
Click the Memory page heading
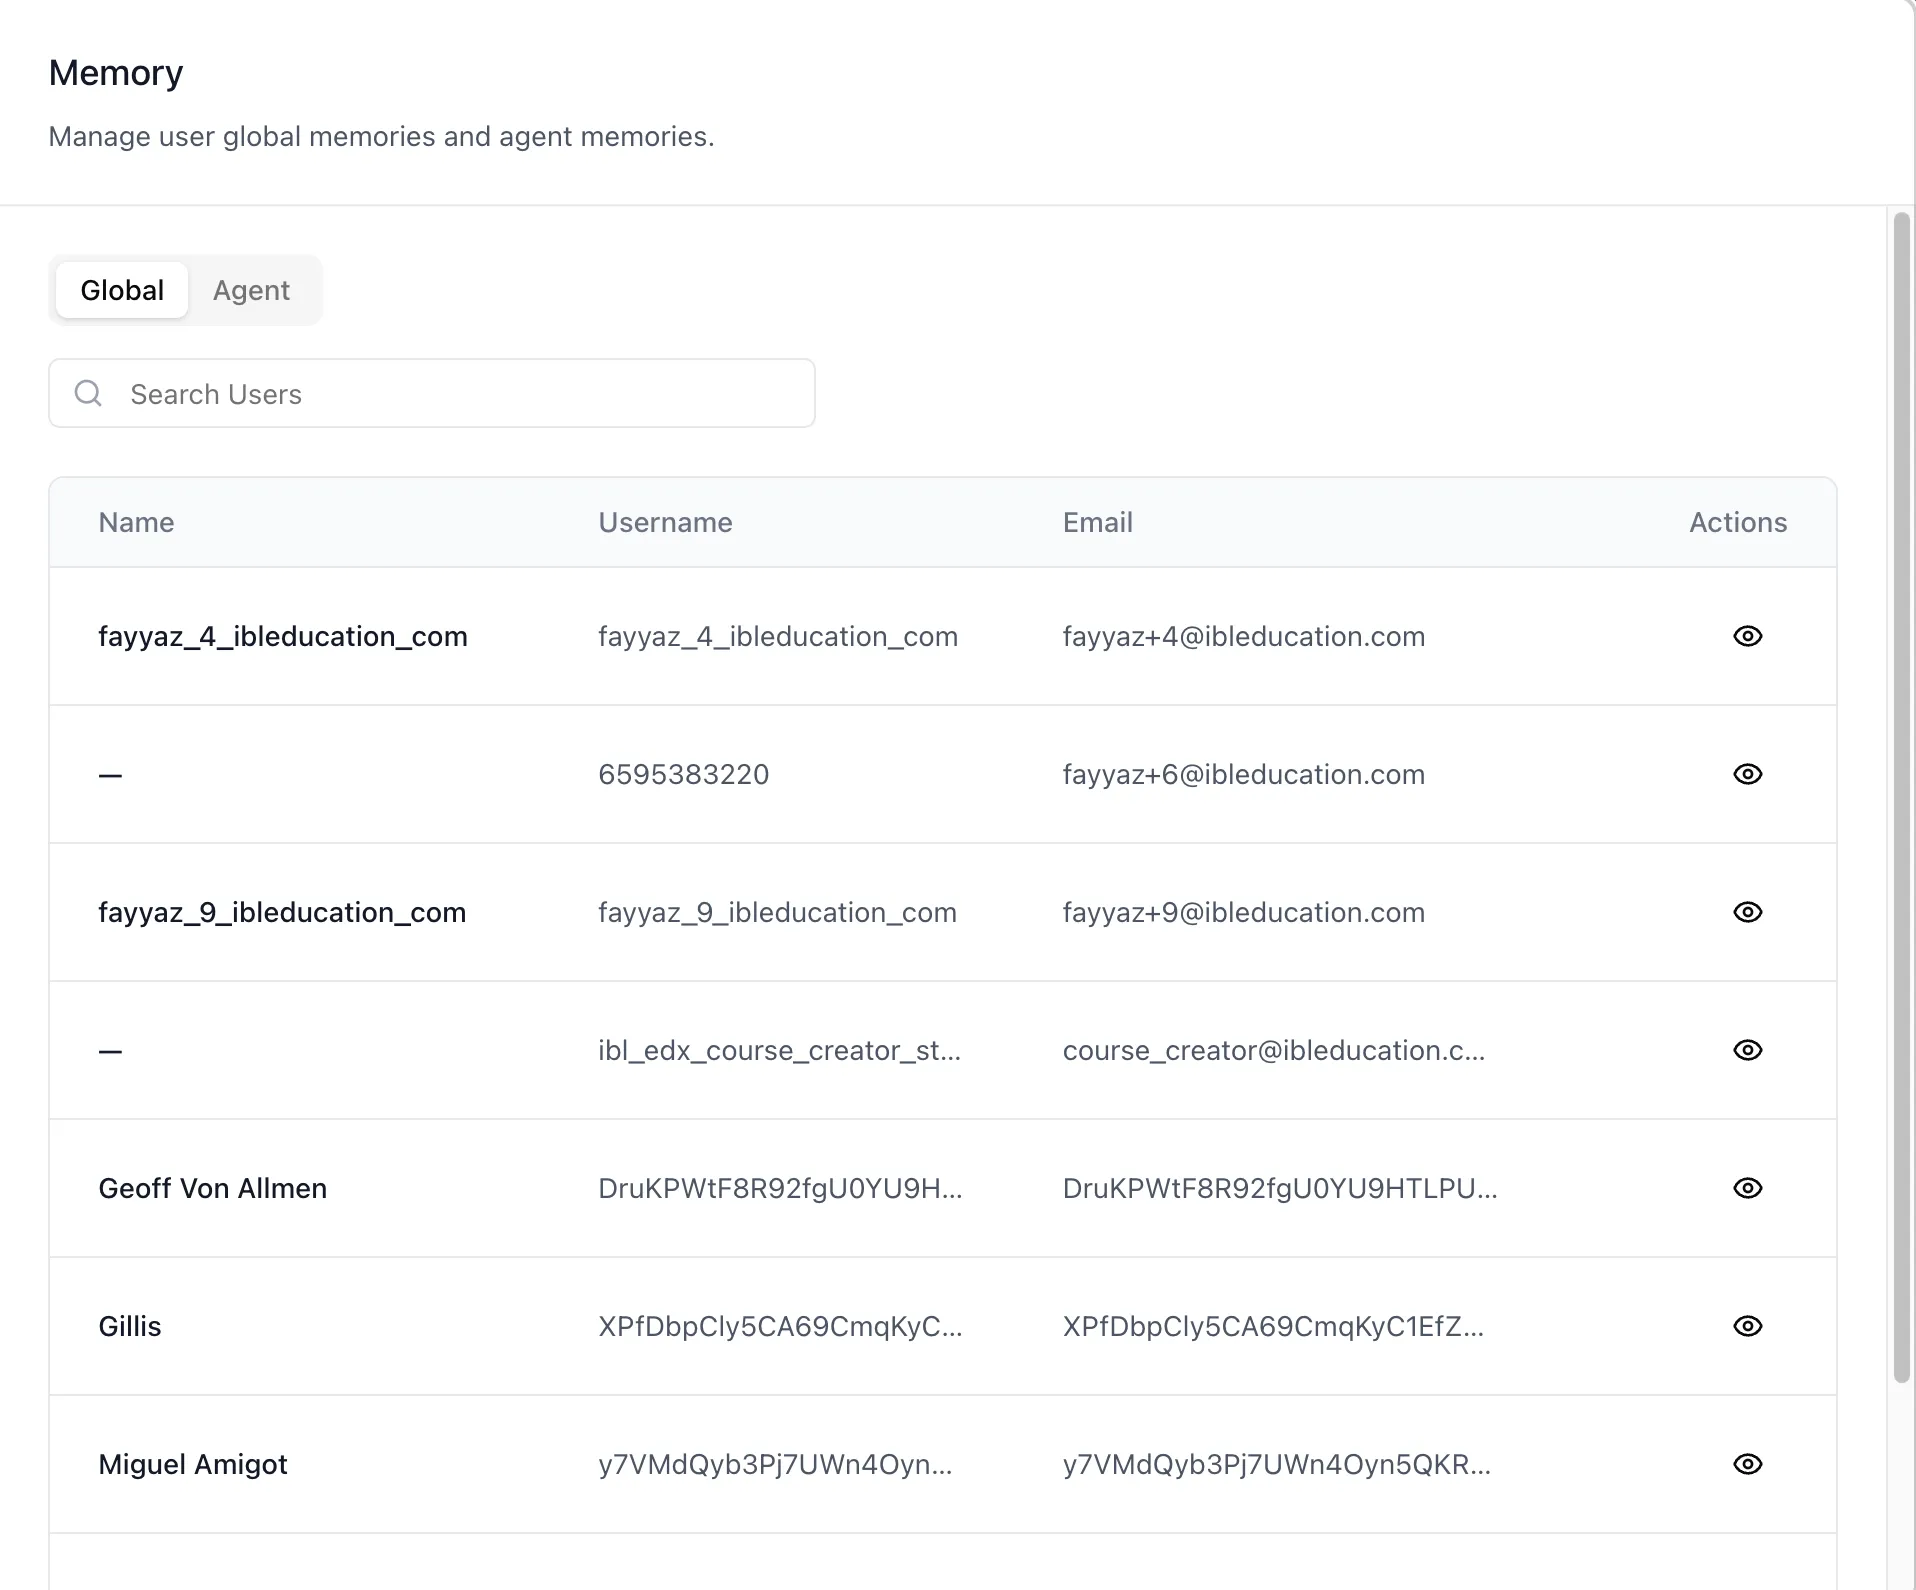[x=116, y=73]
